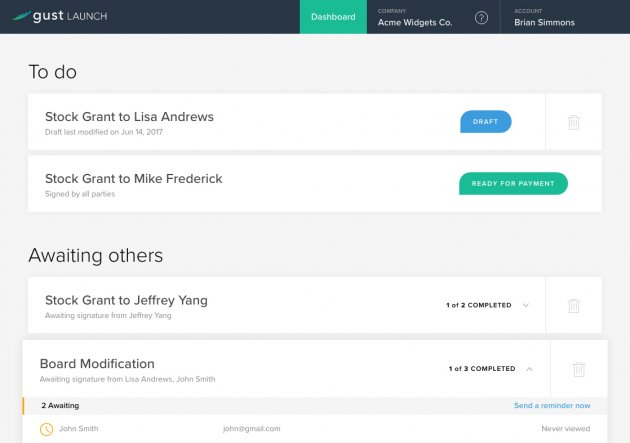Open the Acme Widgets Co. company menu
This screenshot has width=630, height=443.
(x=415, y=17)
